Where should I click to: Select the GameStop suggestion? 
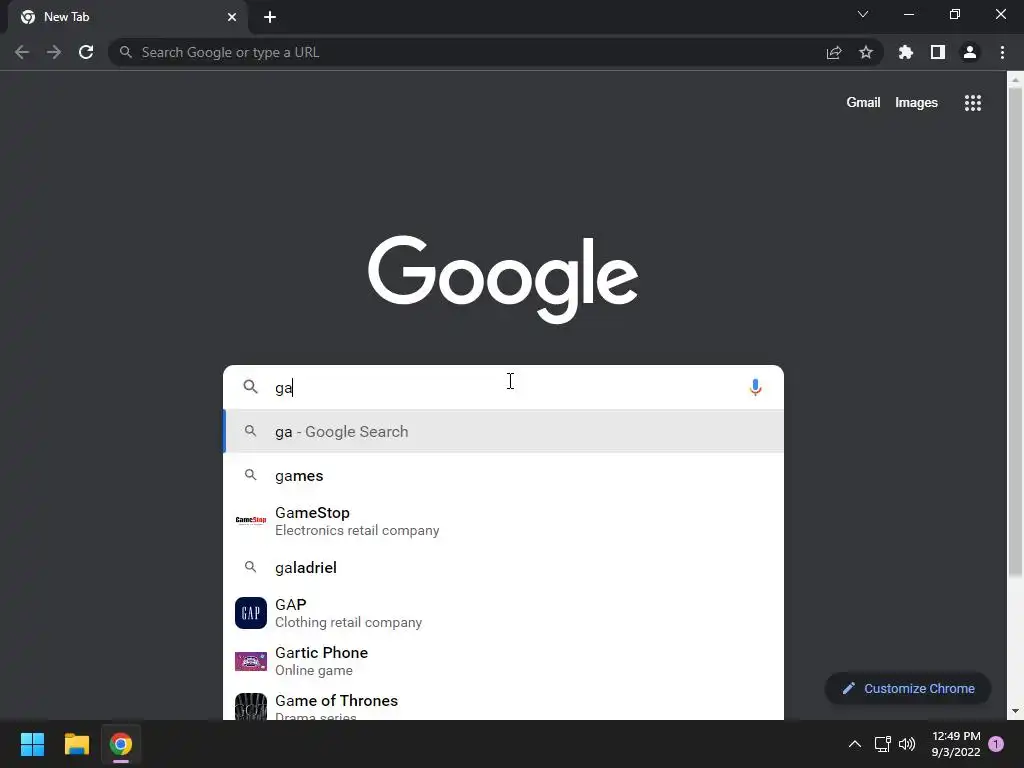(x=503, y=520)
